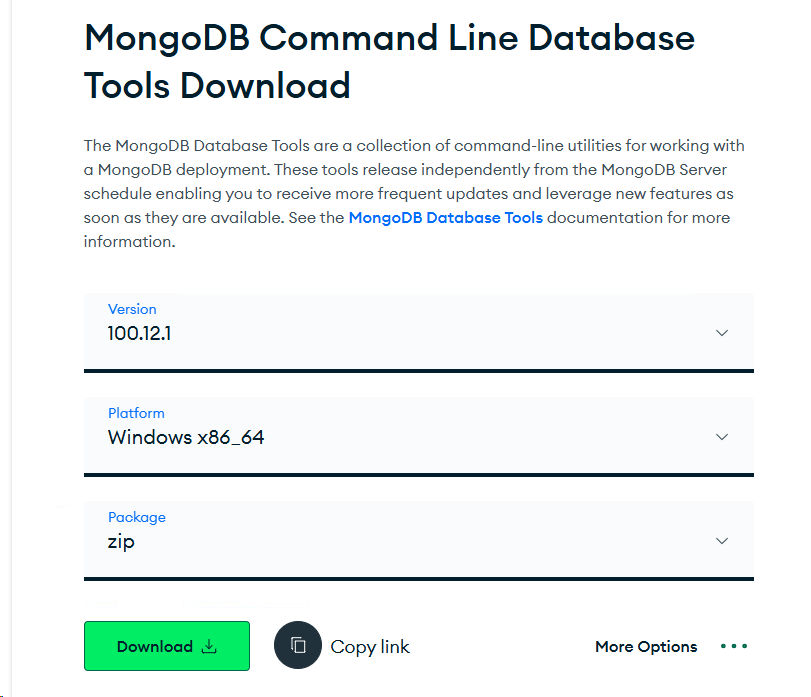Image resolution: width=811 pixels, height=697 pixels.
Task: Click the Download button text label
Action: click(155, 646)
